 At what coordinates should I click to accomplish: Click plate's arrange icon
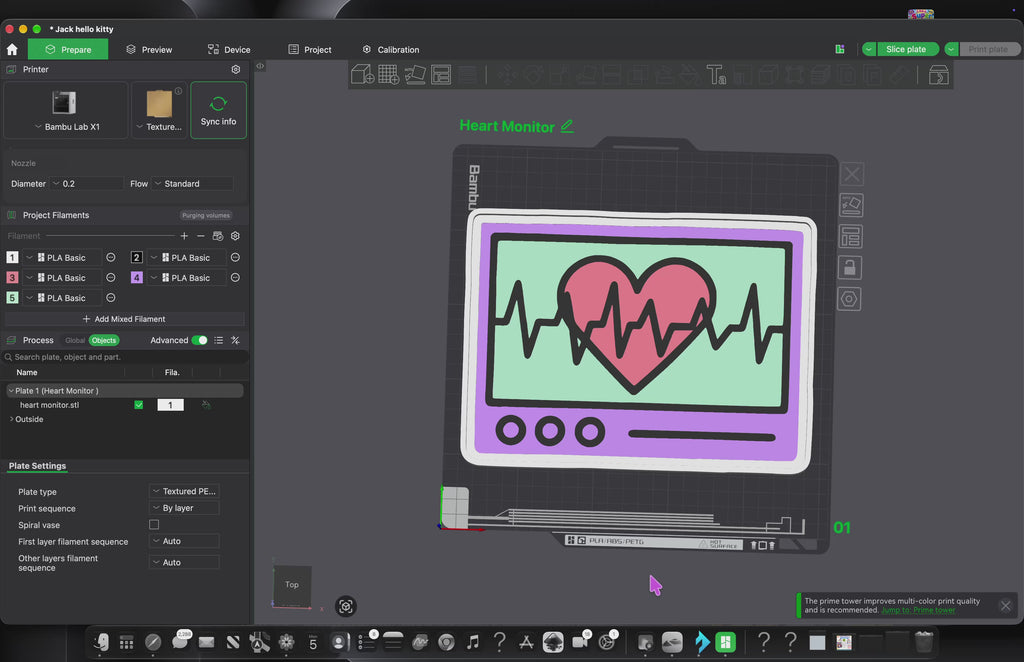click(x=851, y=236)
